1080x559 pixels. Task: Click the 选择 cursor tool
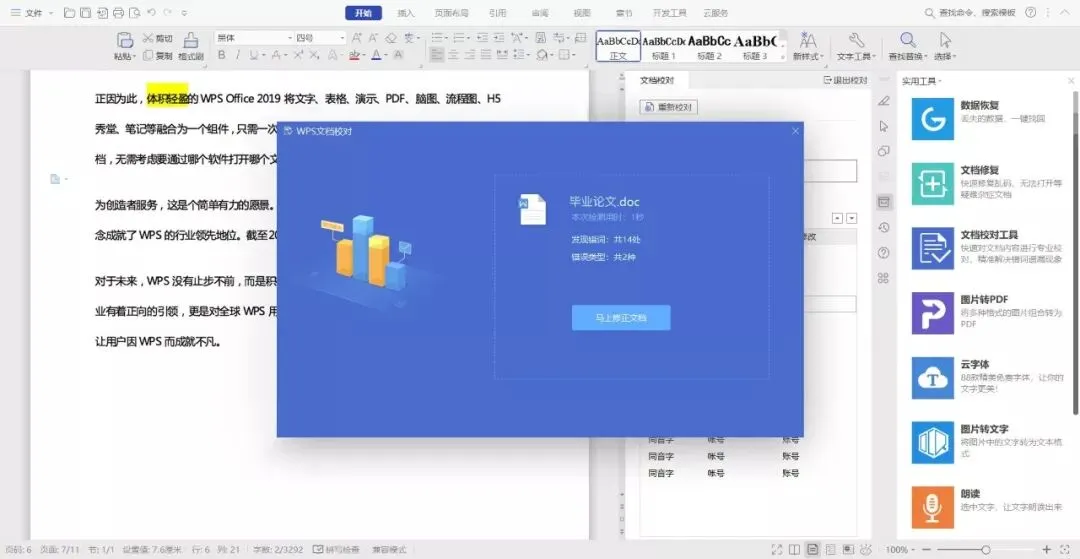click(945, 46)
